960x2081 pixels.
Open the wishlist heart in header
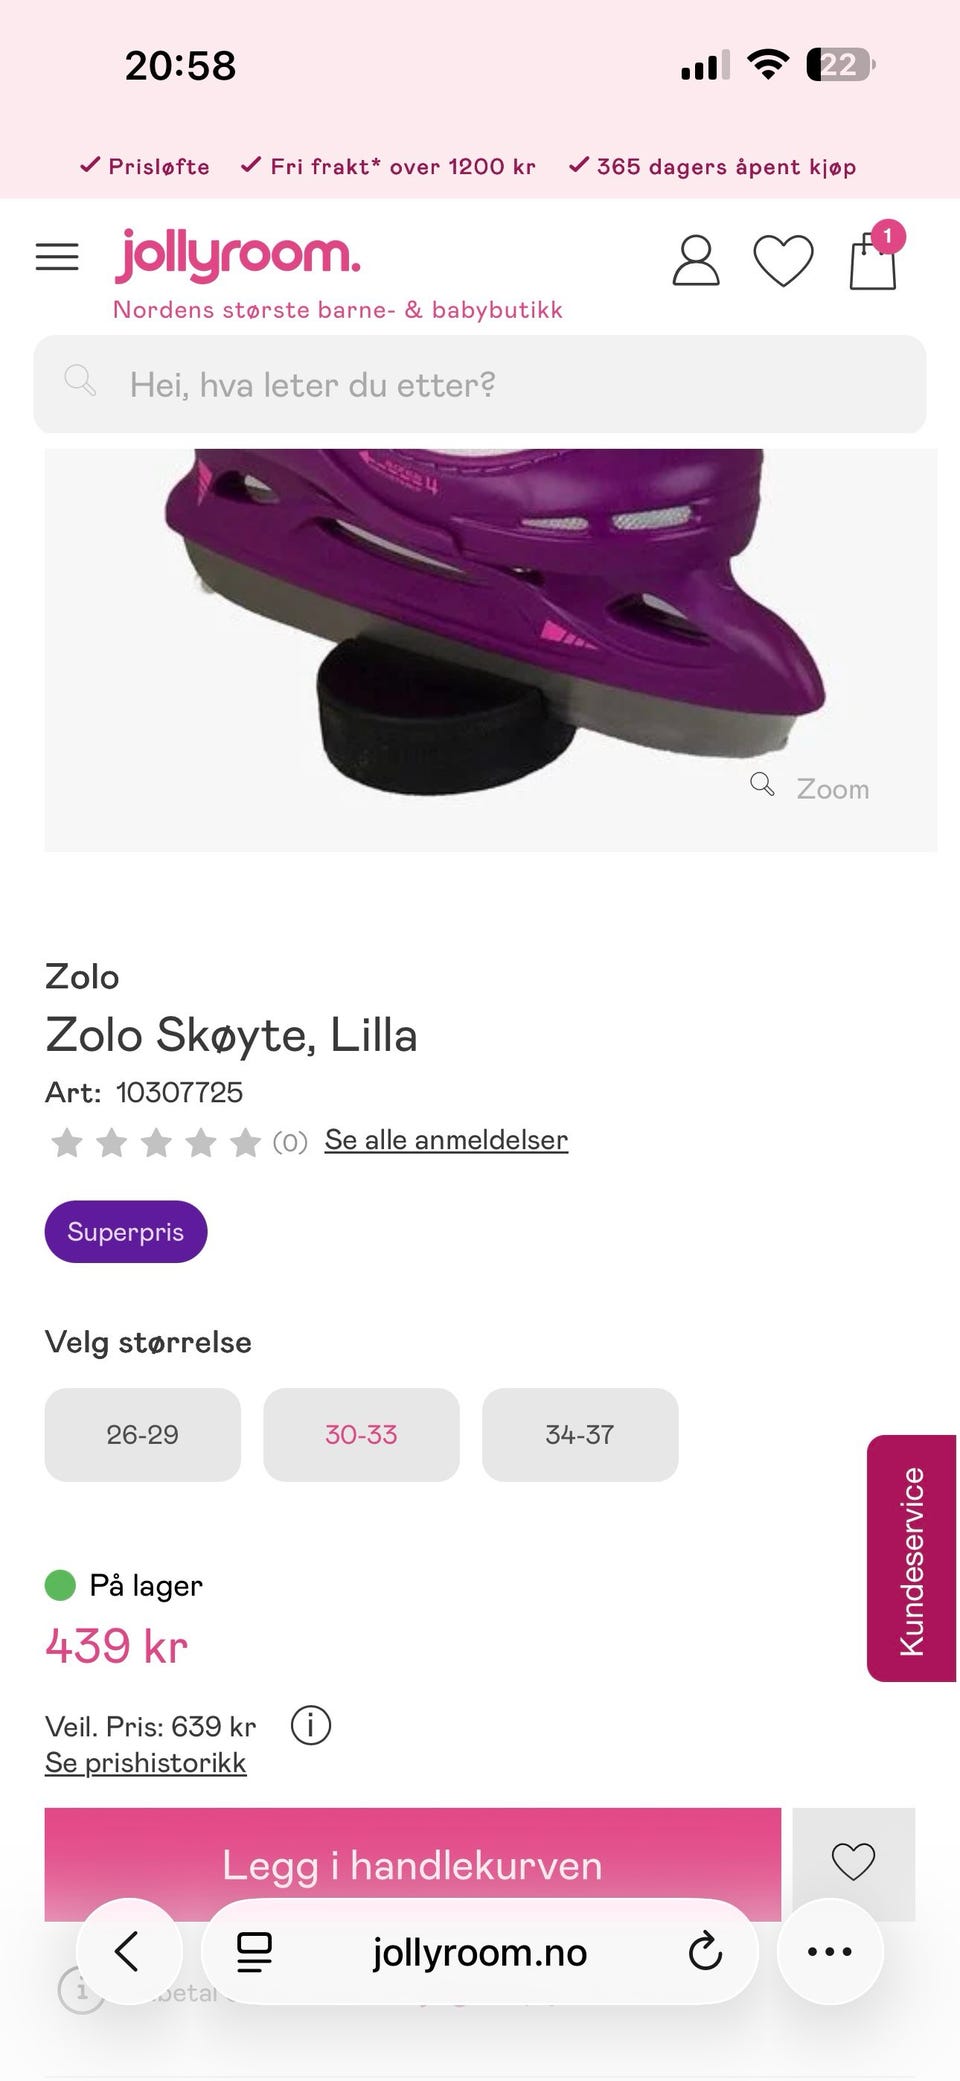pyautogui.click(x=783, y=261)
